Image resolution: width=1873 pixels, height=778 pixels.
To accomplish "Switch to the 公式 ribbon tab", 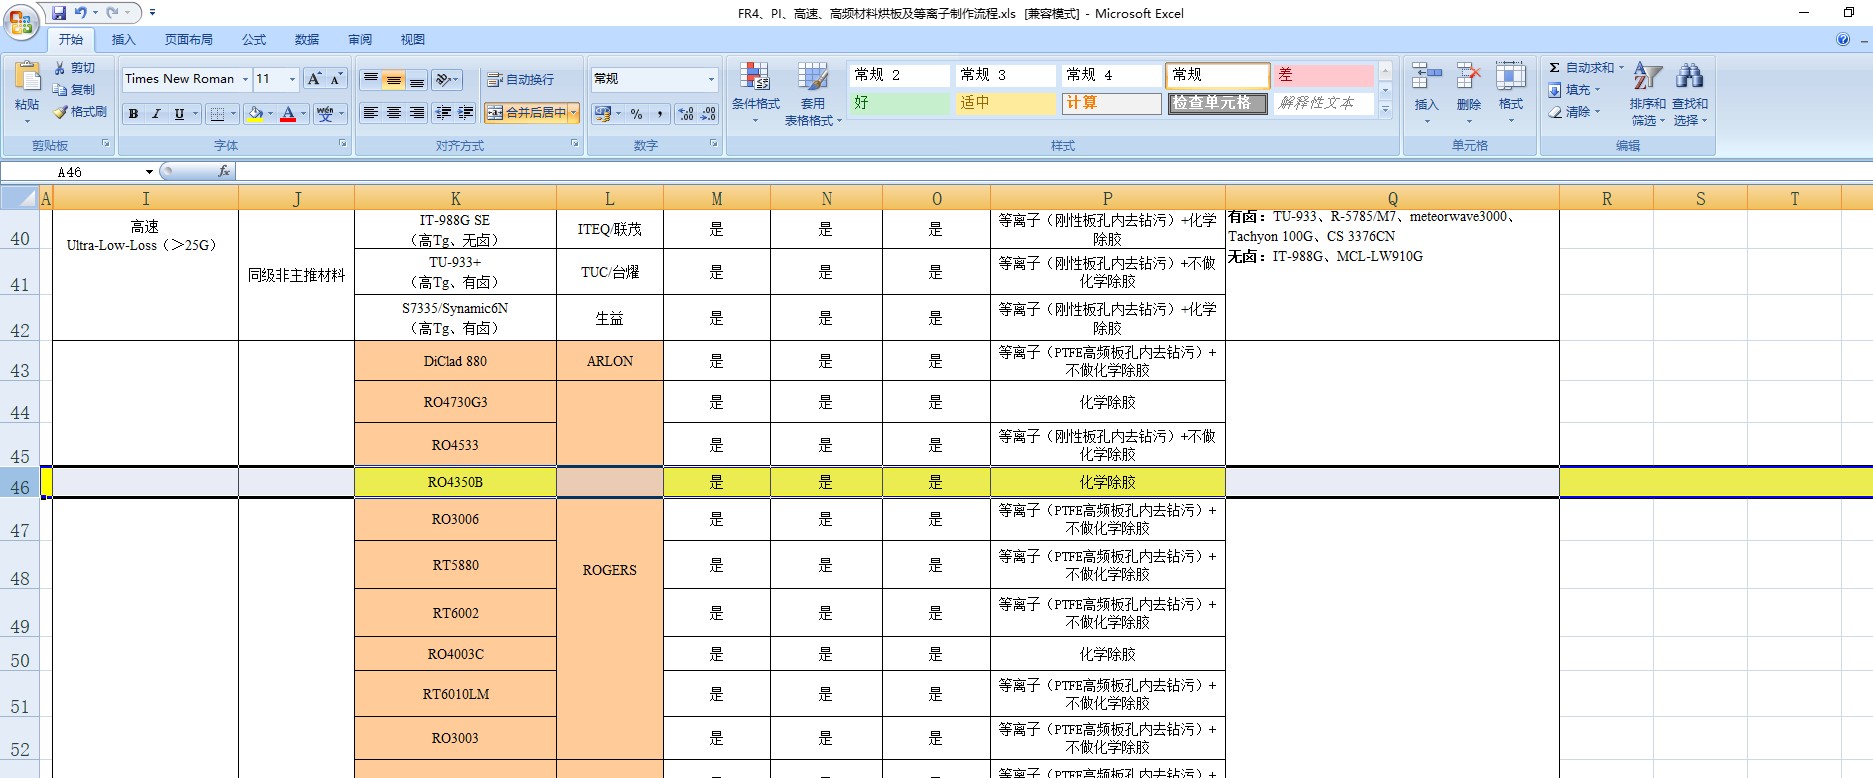I will tap(254, 40).
